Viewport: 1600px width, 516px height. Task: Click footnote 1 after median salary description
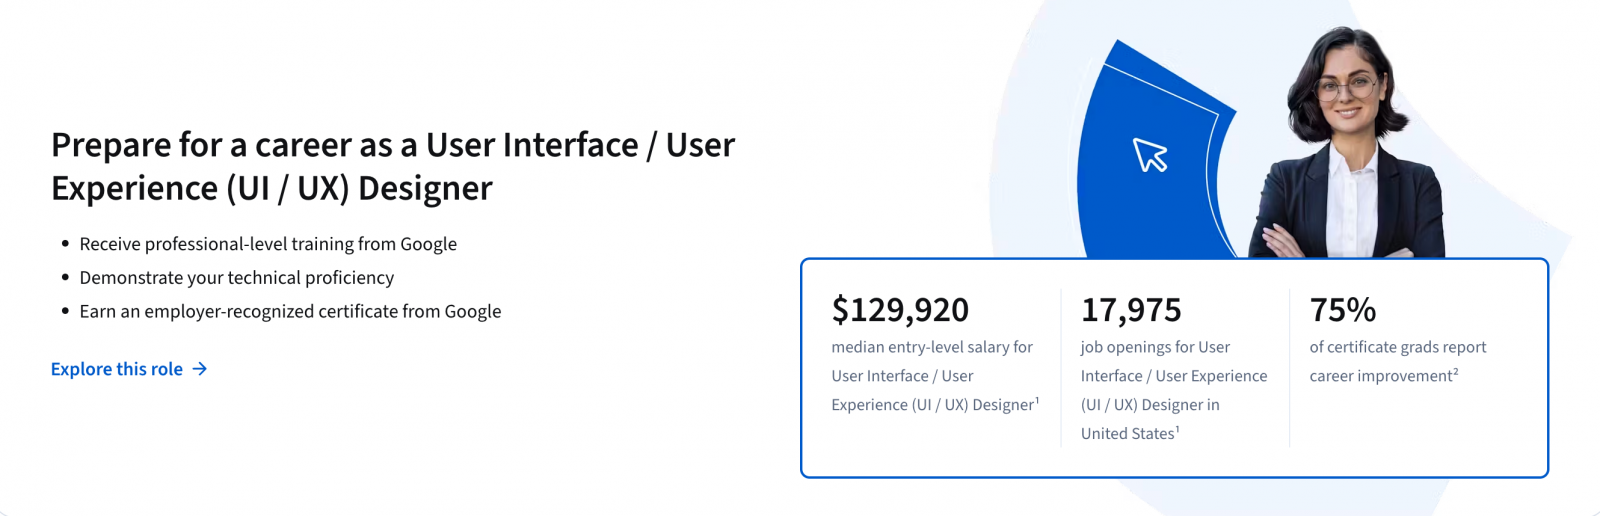pos(1037,400)
